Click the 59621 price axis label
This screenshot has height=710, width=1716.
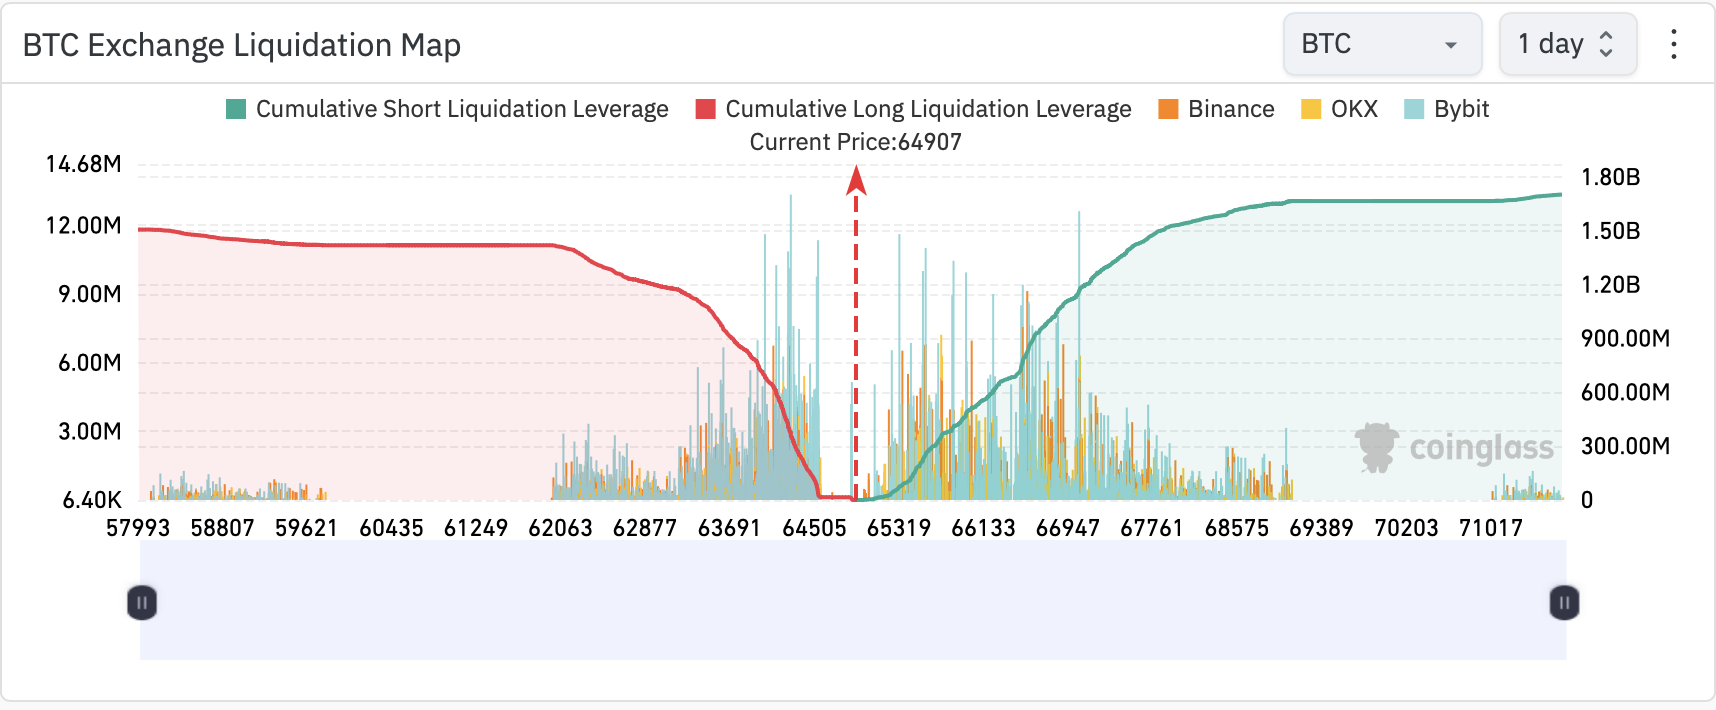point(307,528)
